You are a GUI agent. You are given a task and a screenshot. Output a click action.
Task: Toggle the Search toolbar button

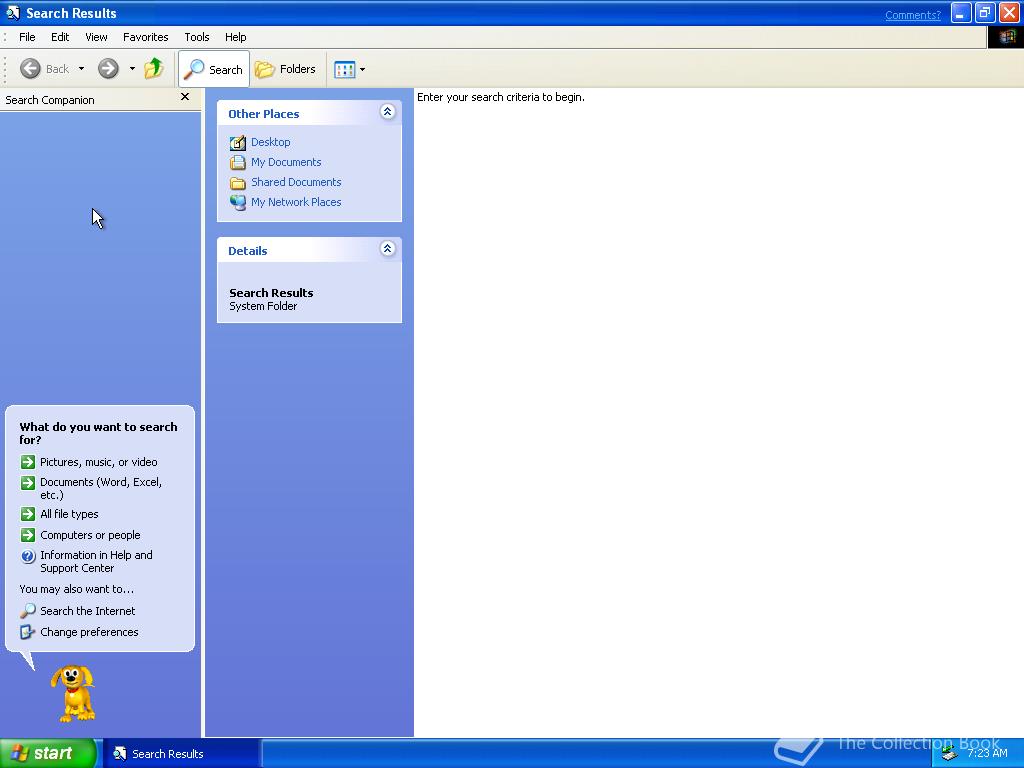[214, 69]
